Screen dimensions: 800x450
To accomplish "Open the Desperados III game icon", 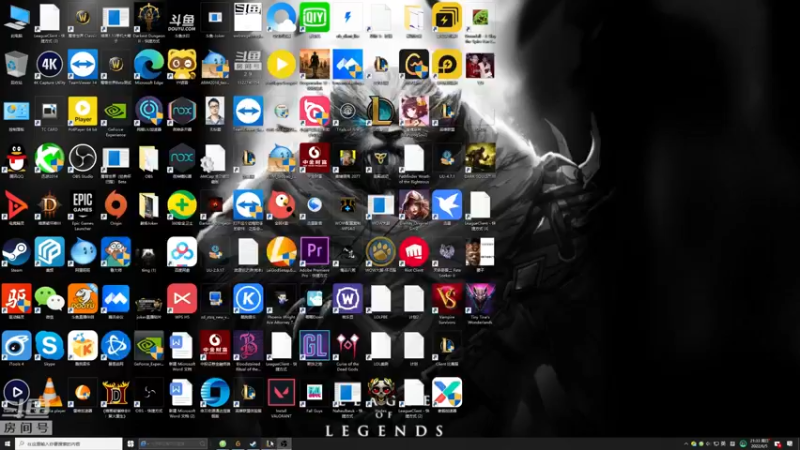I will coord(314,65).
